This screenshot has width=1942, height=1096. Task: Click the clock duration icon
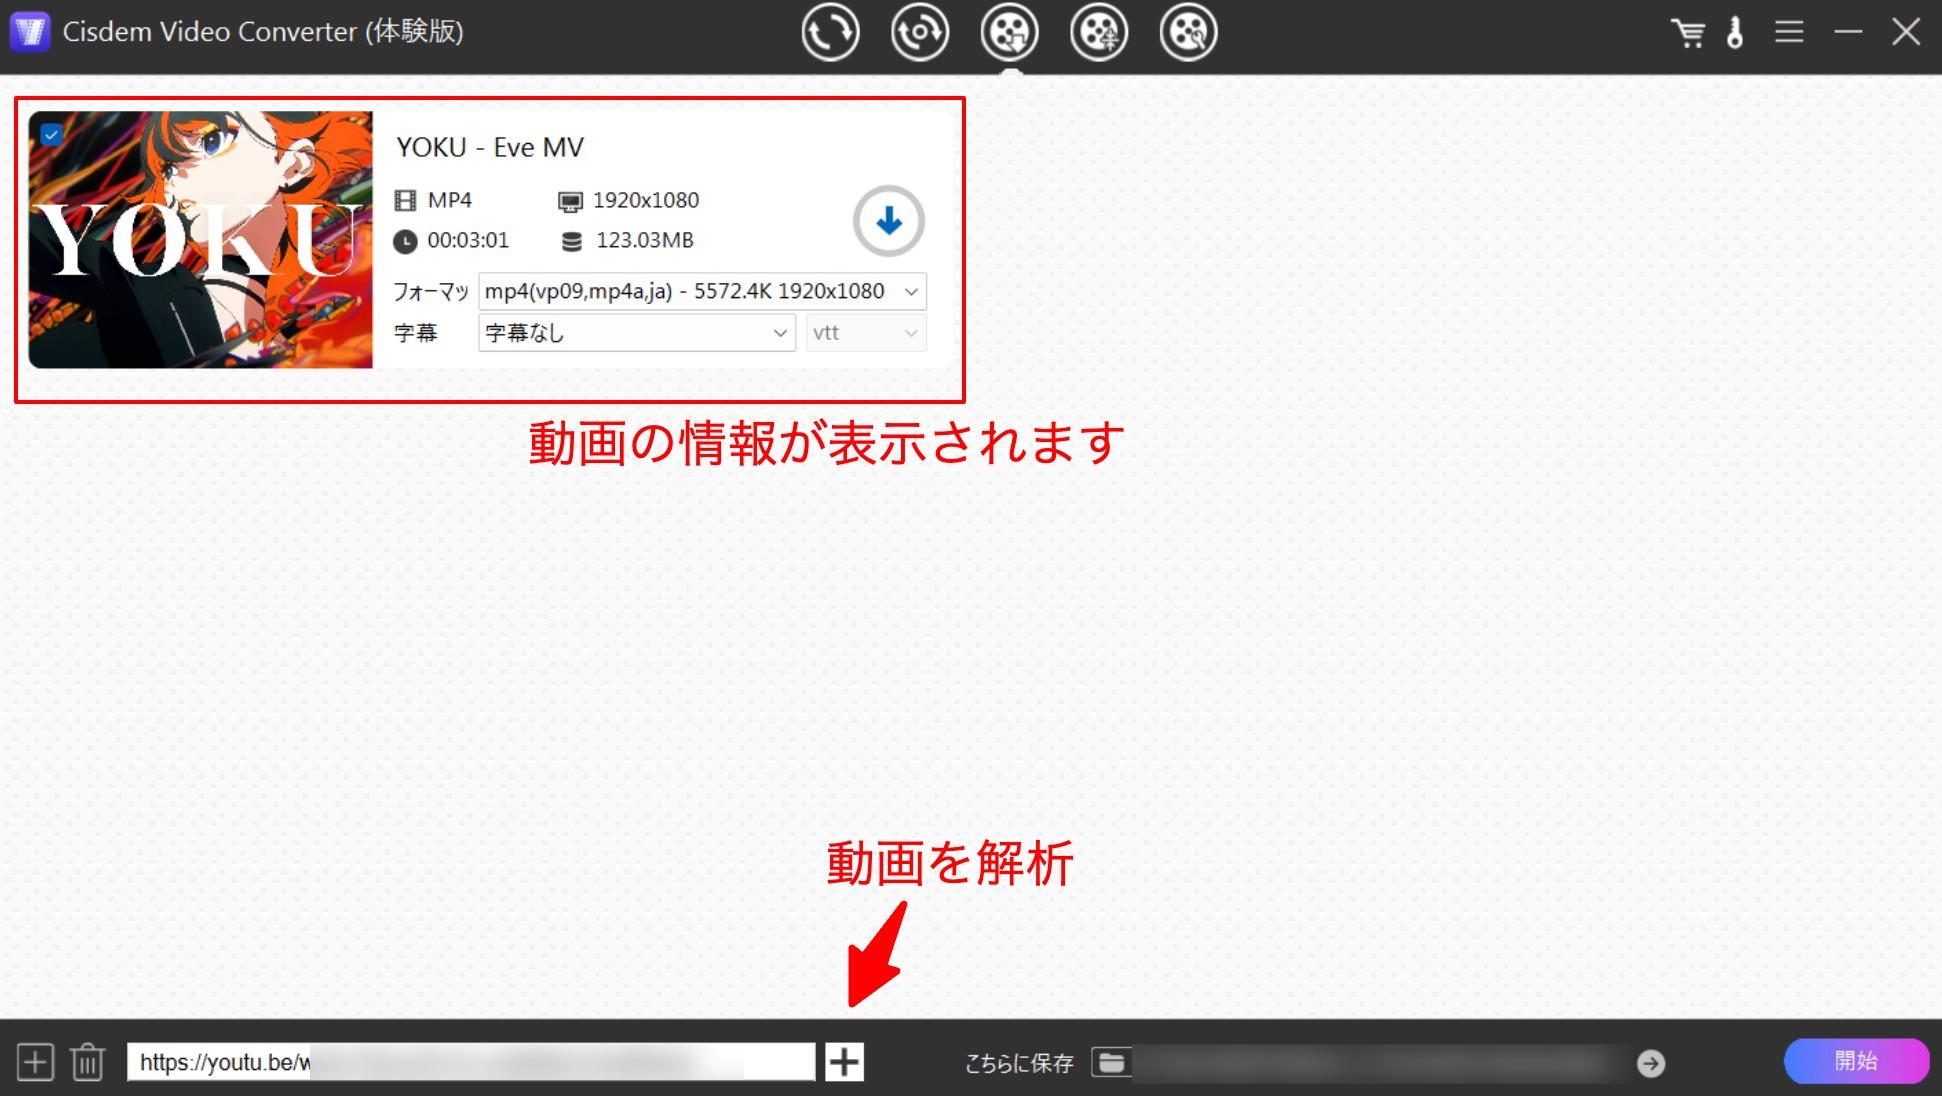[x=405, y=241]
